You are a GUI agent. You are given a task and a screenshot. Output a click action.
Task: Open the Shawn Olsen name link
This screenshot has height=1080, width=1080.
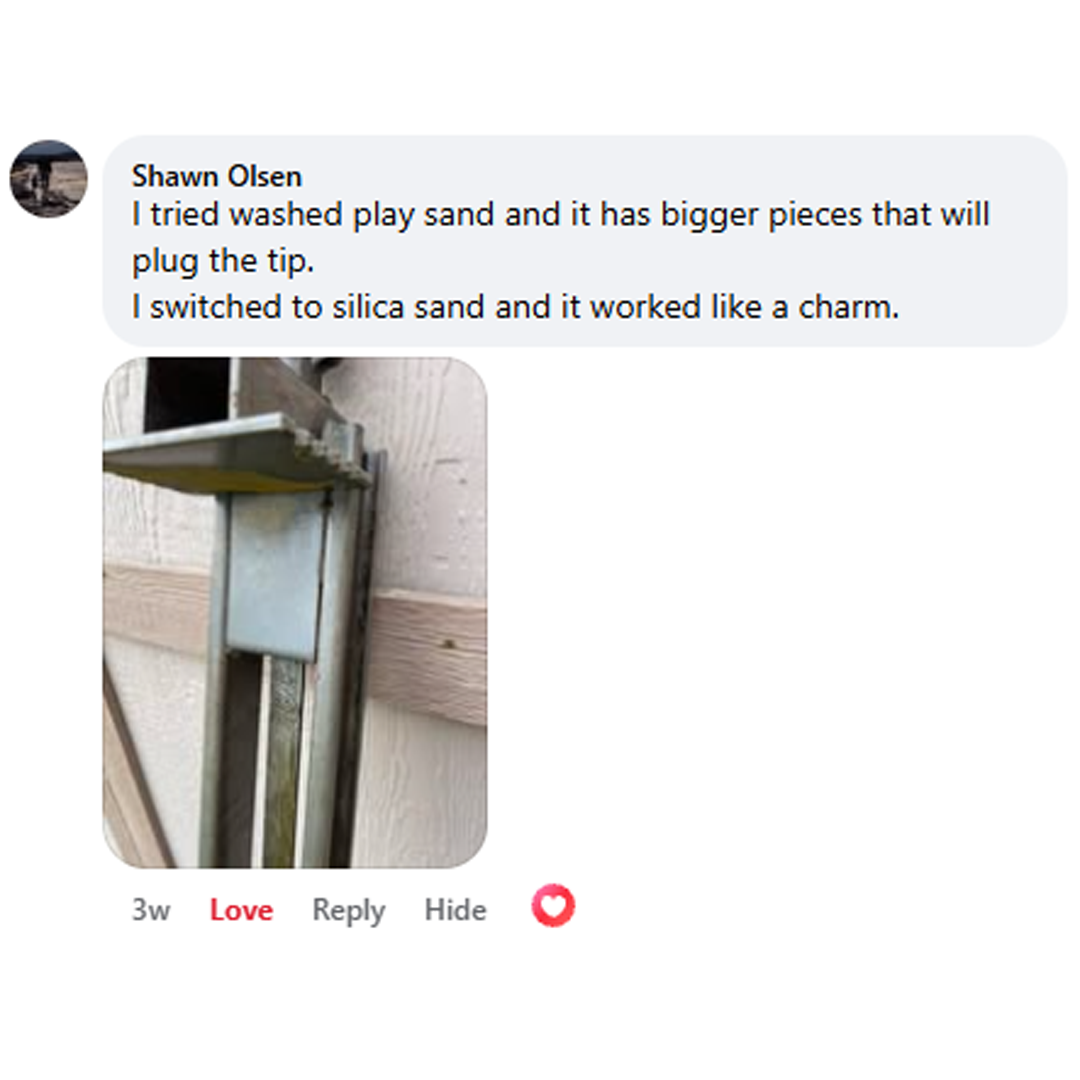click(x=216, y=176)
